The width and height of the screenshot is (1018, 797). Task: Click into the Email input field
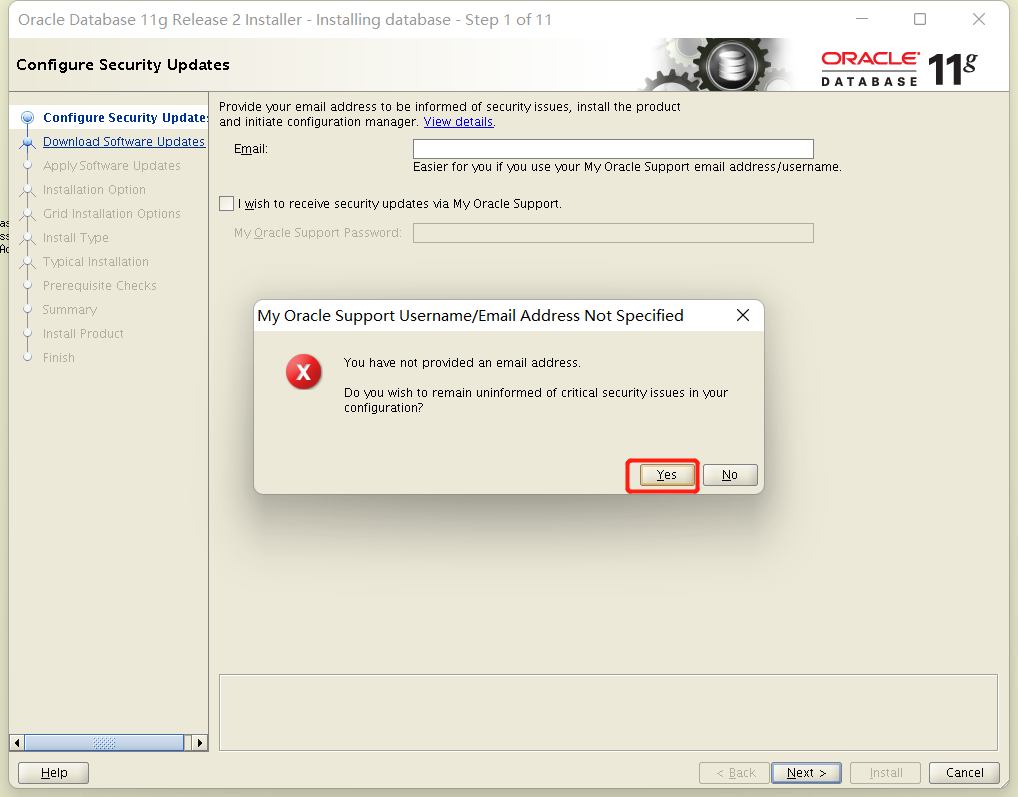click(613, 149)
